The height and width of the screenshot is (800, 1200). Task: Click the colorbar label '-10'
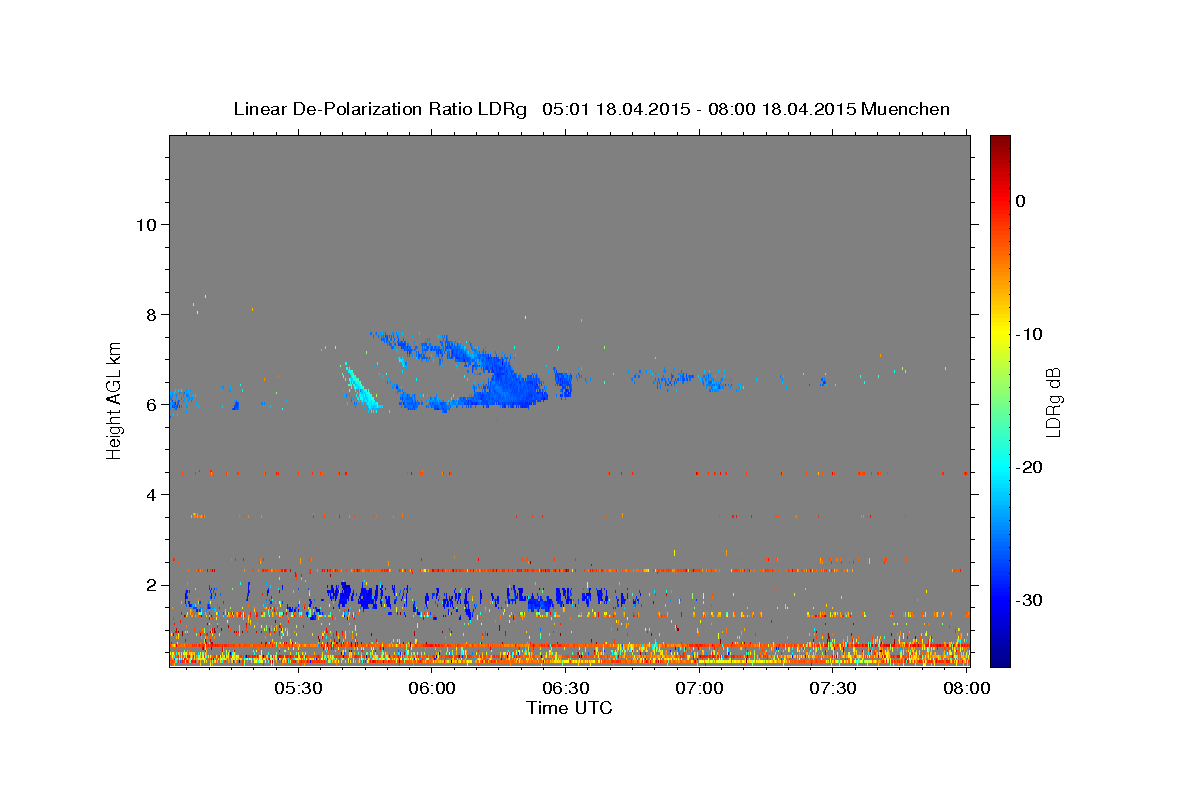click(x=1030, y=334)
